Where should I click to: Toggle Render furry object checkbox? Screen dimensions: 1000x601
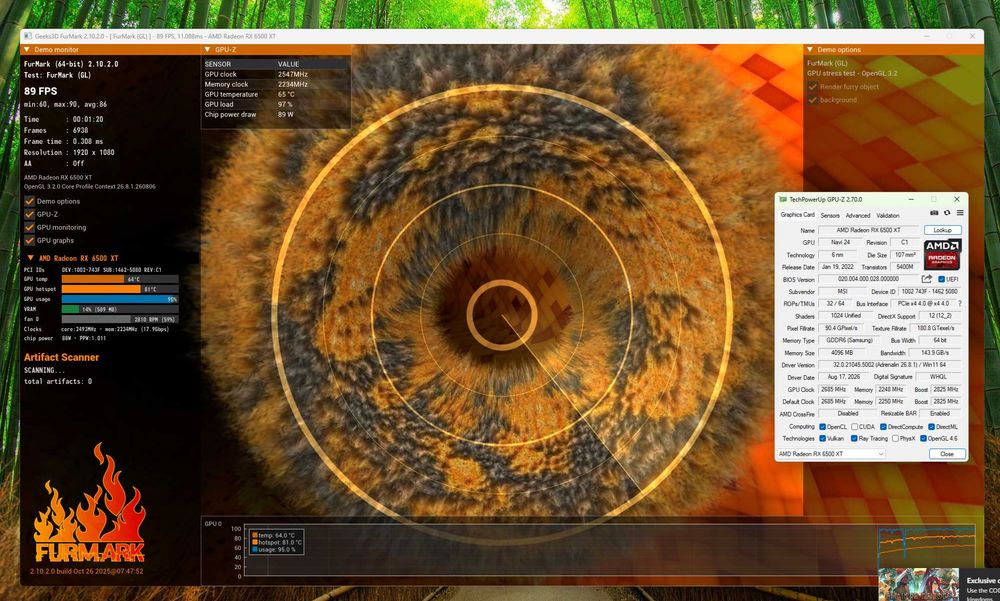pyautogui.click(x=812, y=87)
